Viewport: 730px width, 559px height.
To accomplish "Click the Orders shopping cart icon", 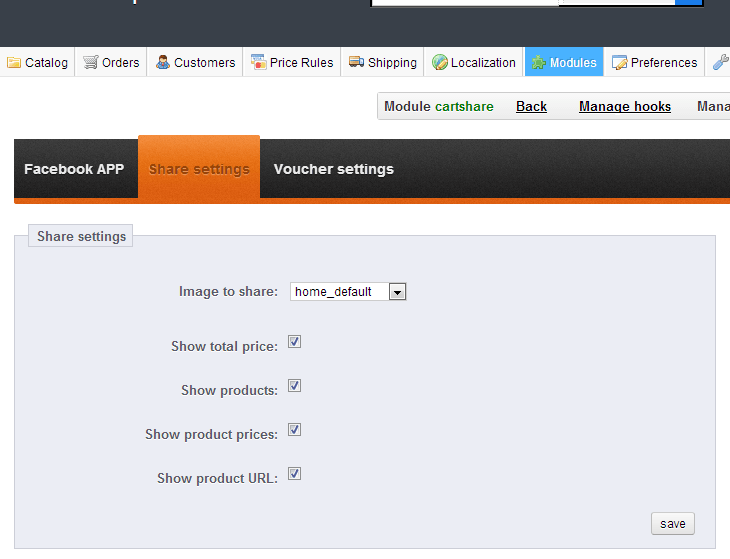I will coord(91,62).
